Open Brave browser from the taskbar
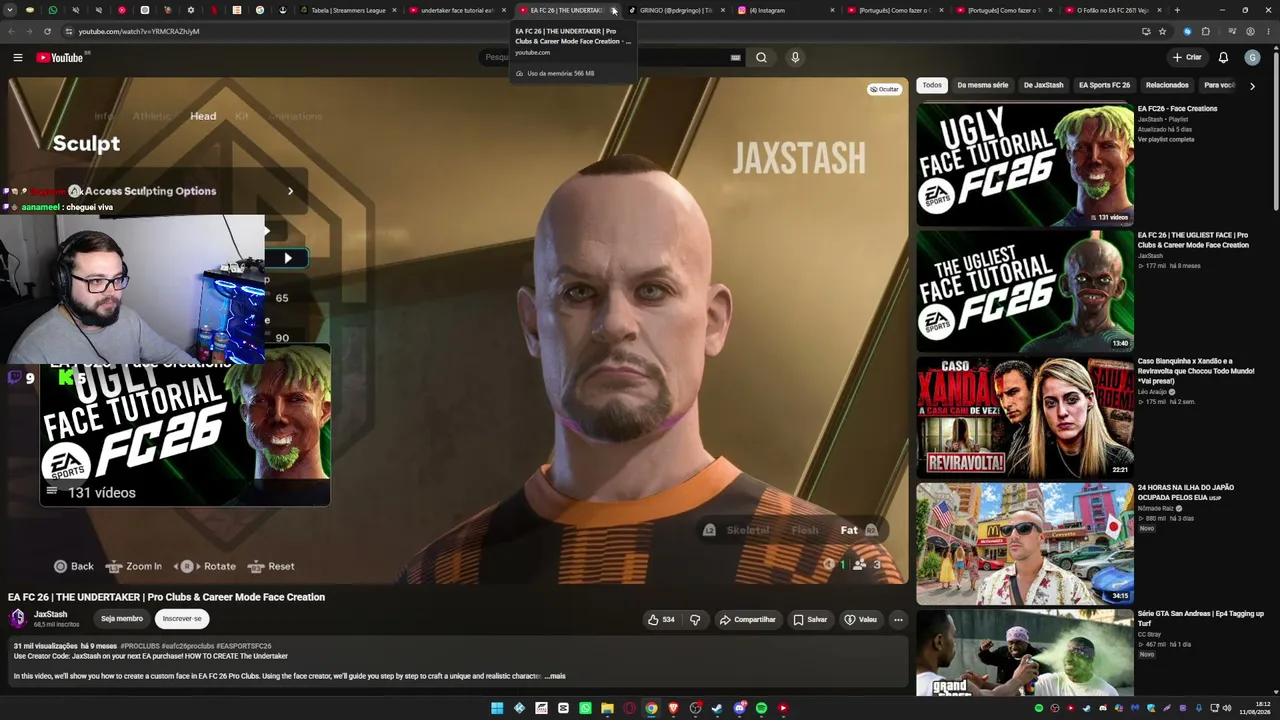1280x720 pixels. pos(673,708)
